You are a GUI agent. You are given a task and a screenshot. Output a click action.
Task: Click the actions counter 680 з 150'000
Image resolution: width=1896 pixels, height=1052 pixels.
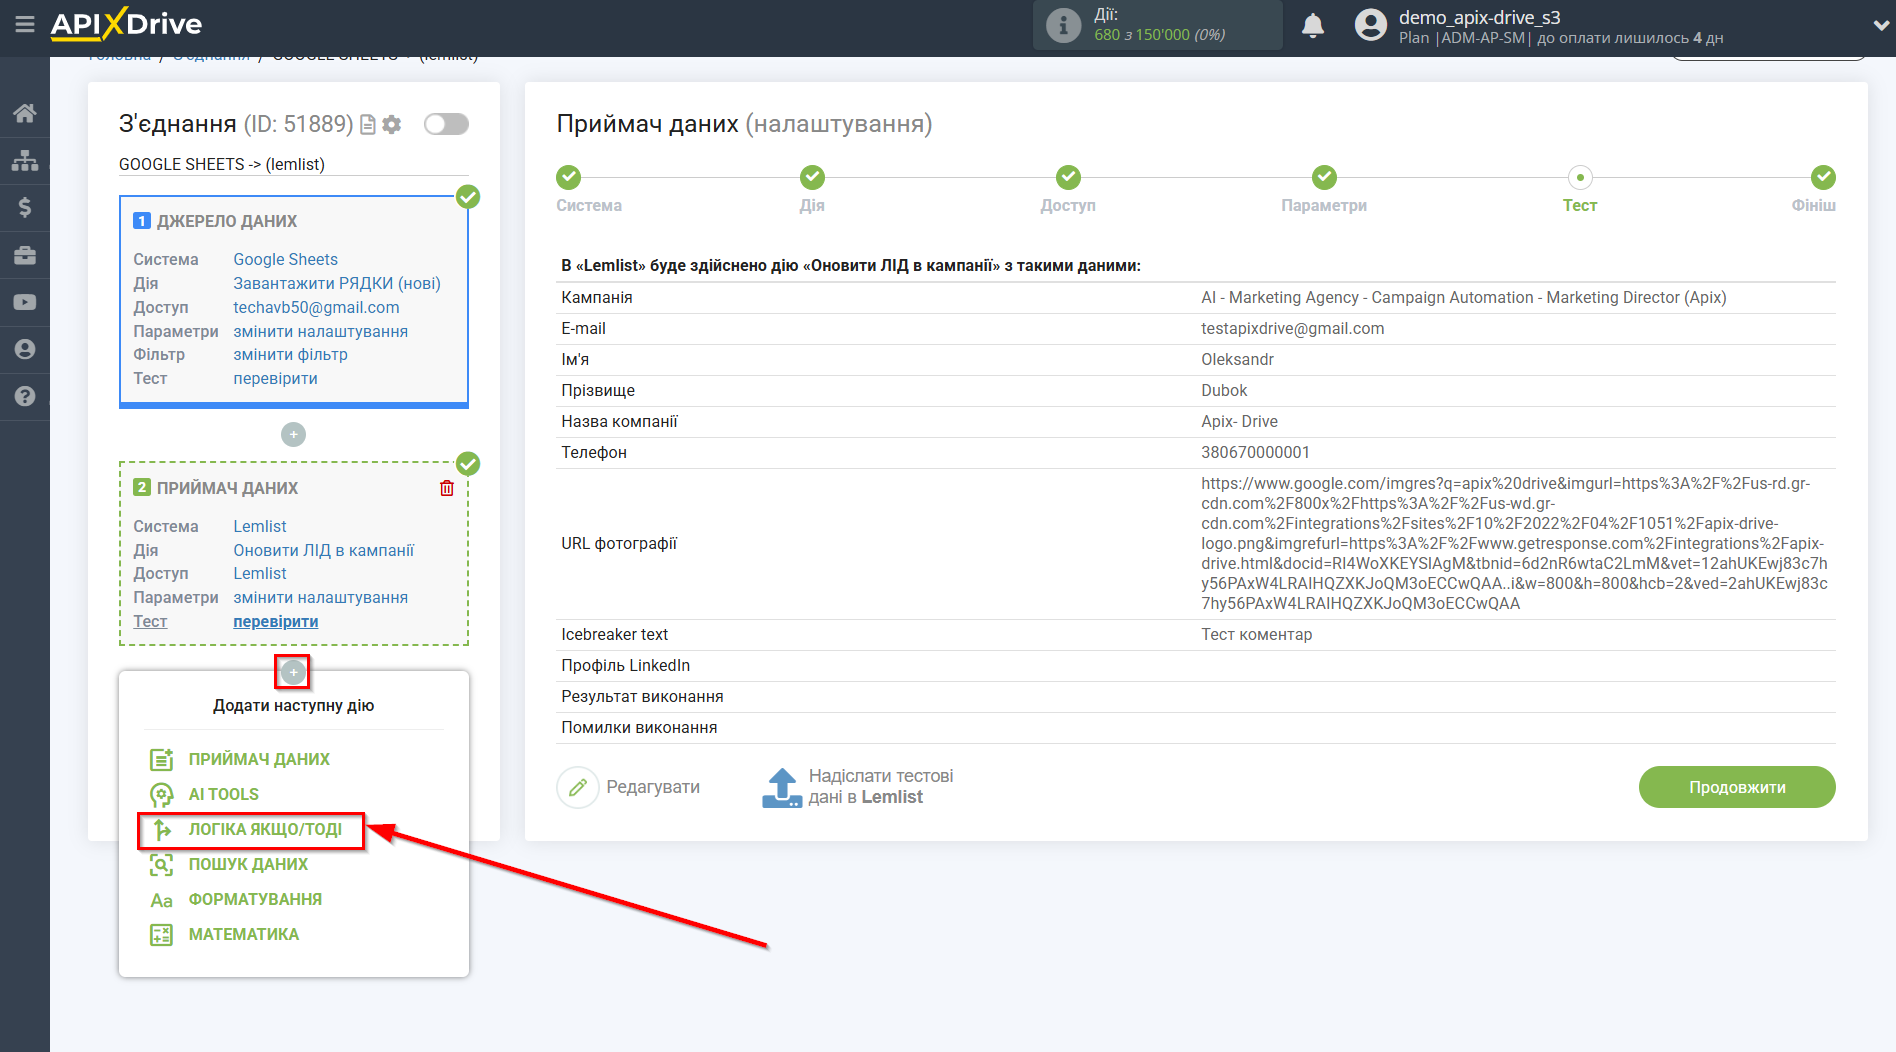point(1159,35)
